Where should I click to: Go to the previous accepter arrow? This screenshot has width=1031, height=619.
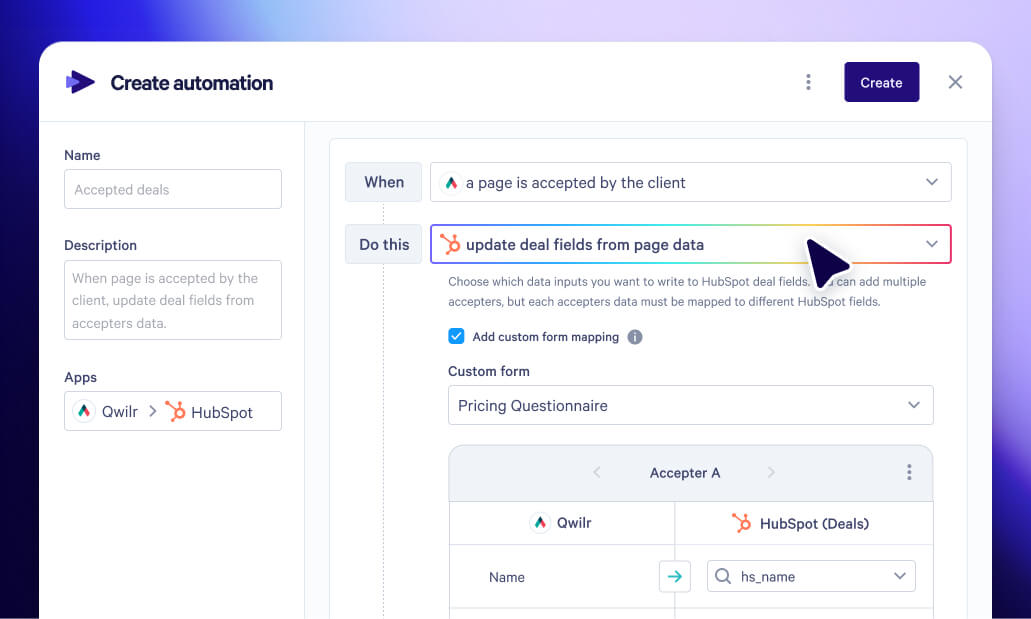[596, 472]
